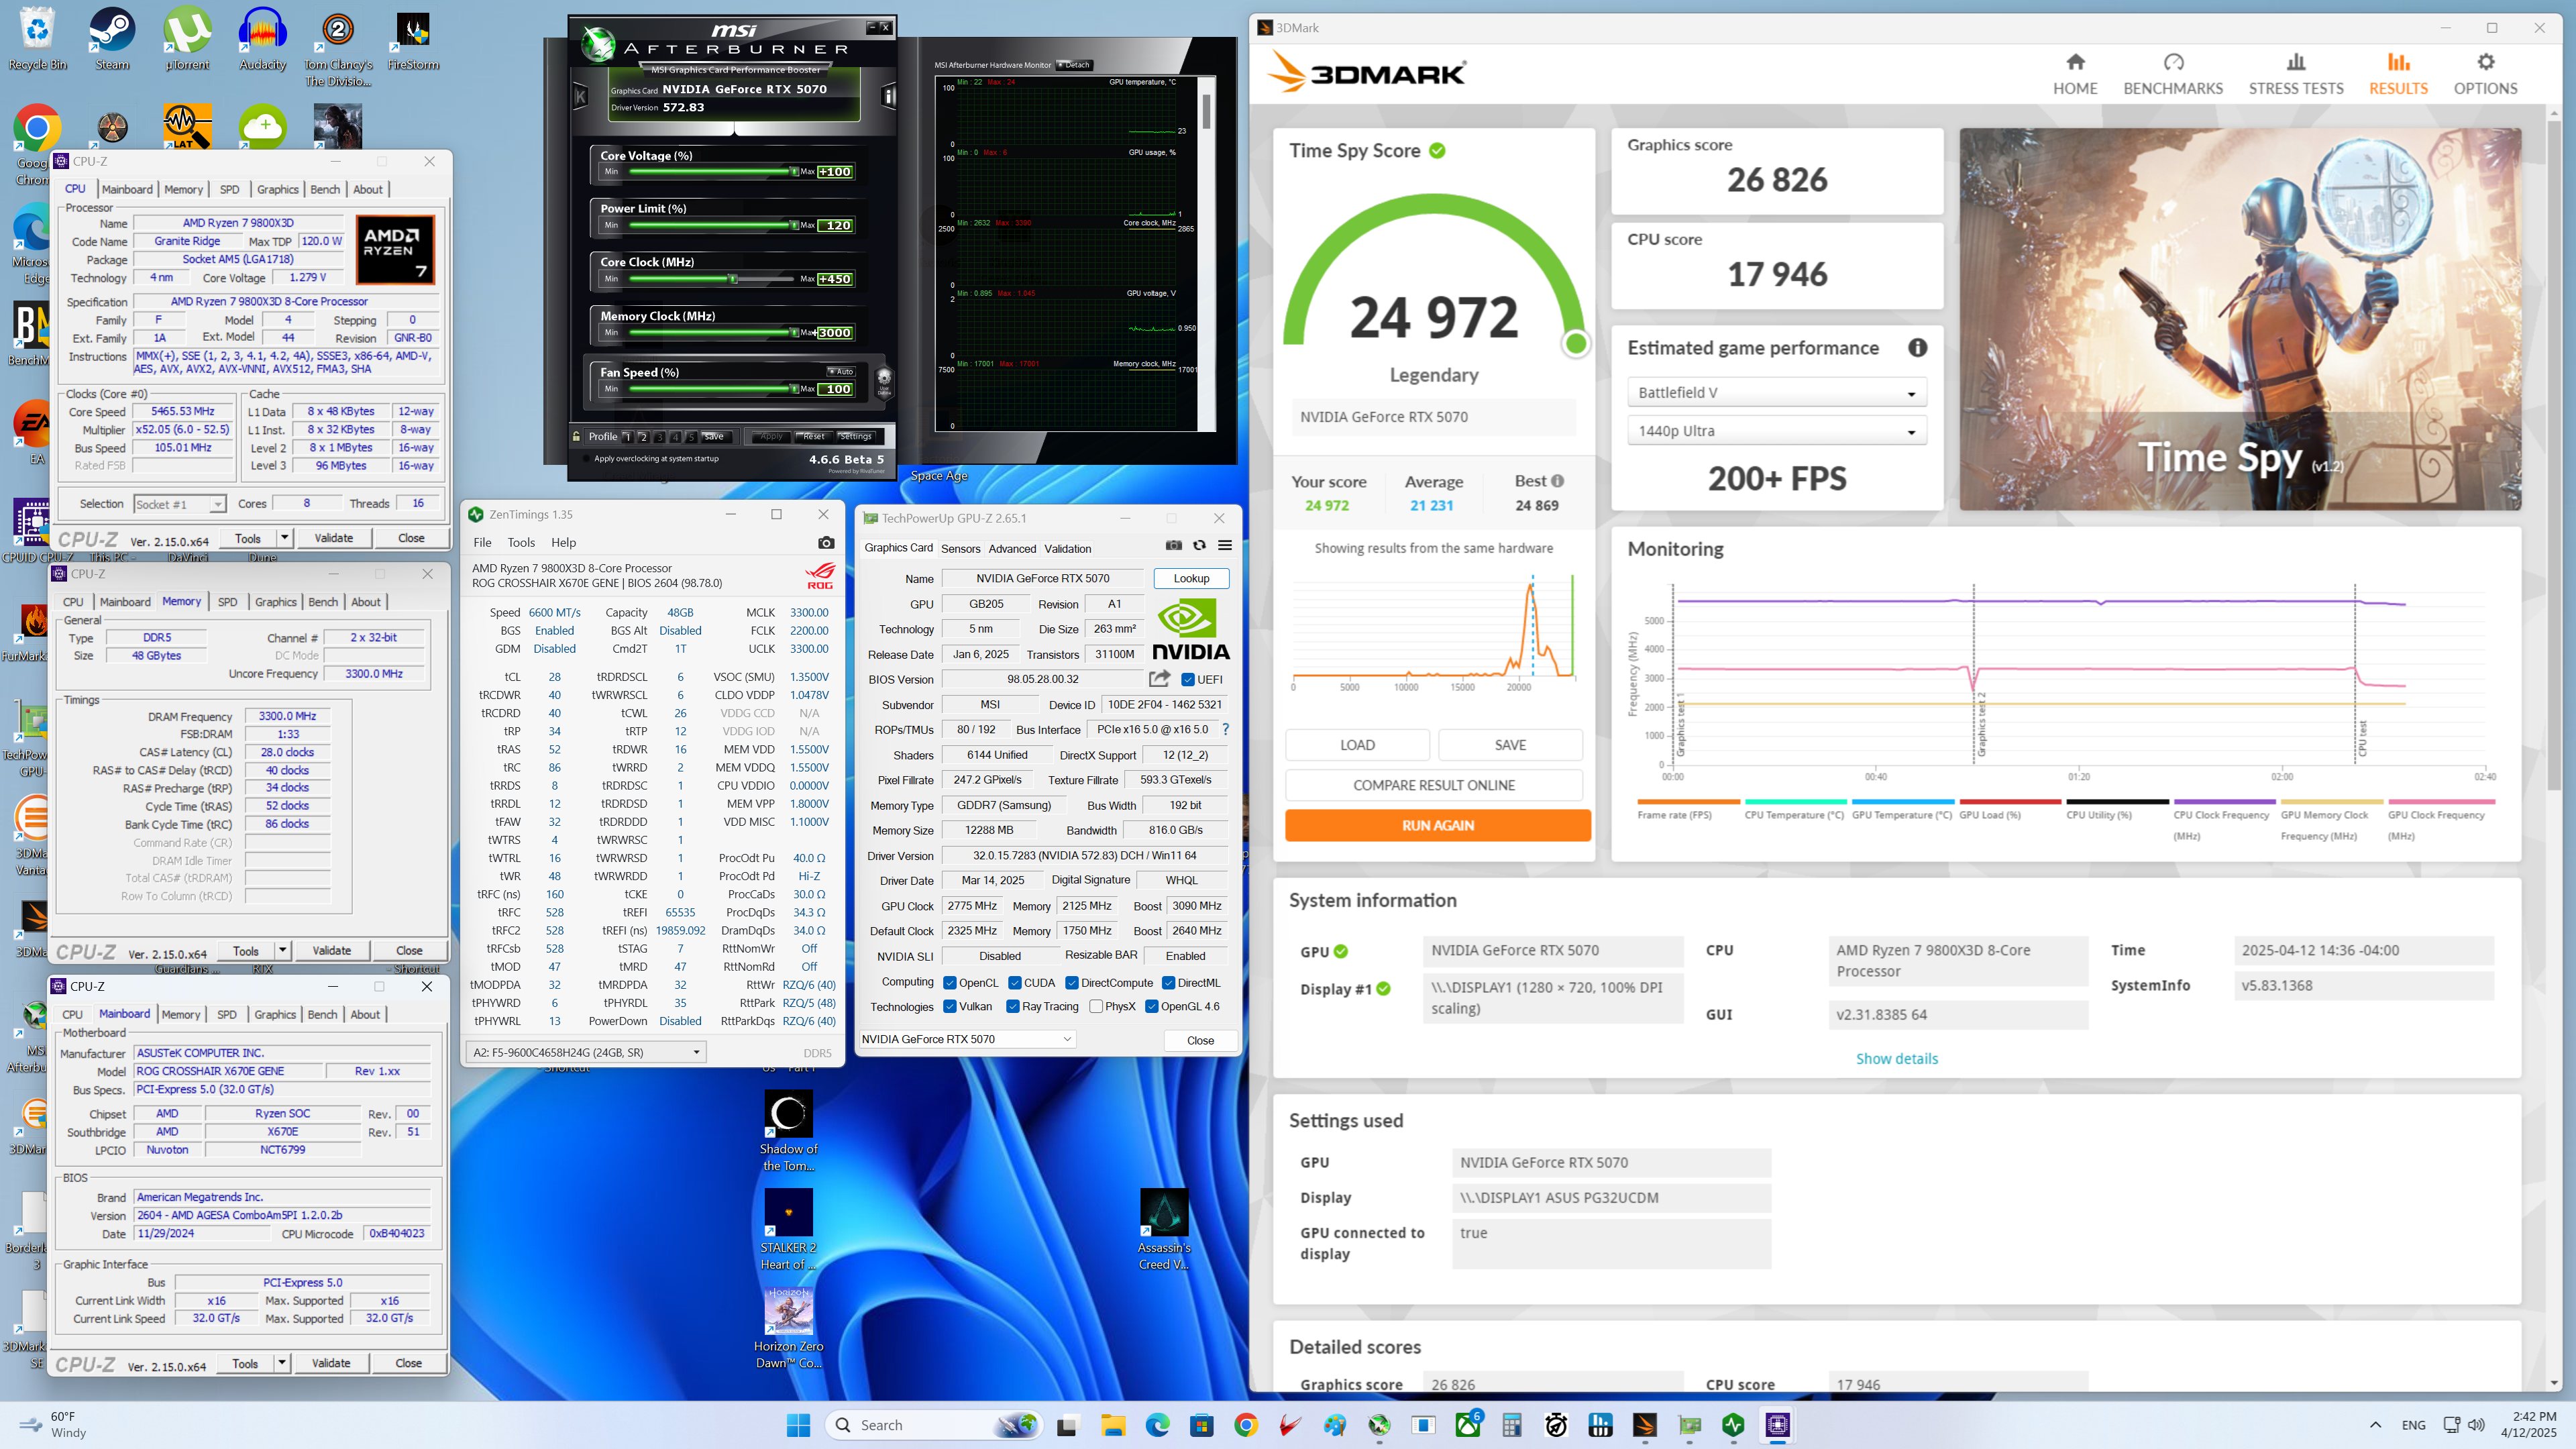Click the Windows Start button

(798, 1425)
